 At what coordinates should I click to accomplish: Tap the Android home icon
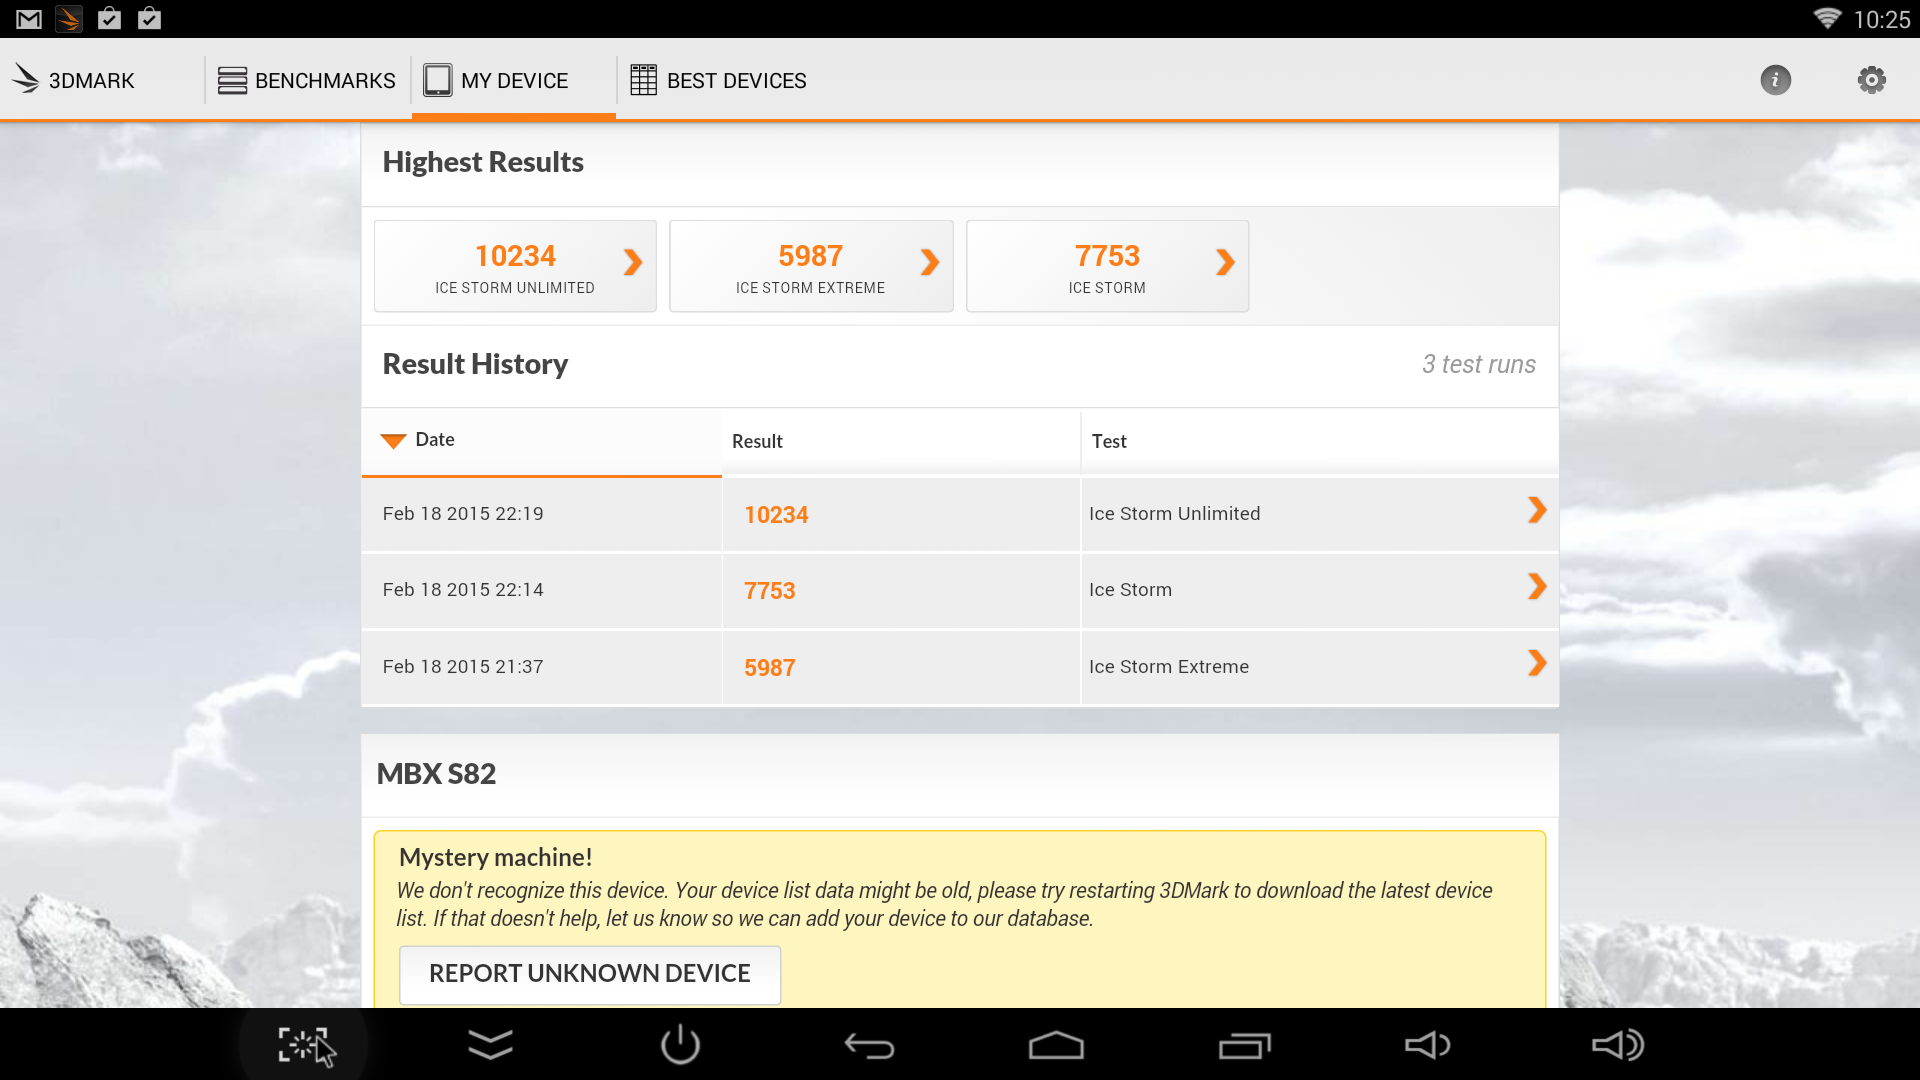tap(1056, 1045)
